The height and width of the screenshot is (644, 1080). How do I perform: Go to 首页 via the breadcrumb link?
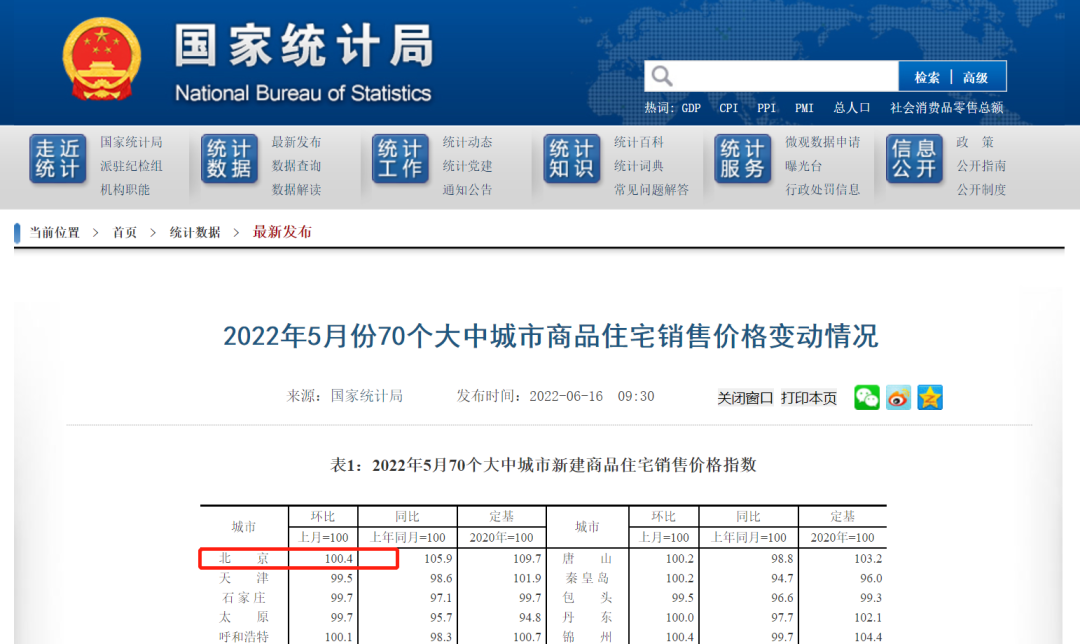click(124, 230)
